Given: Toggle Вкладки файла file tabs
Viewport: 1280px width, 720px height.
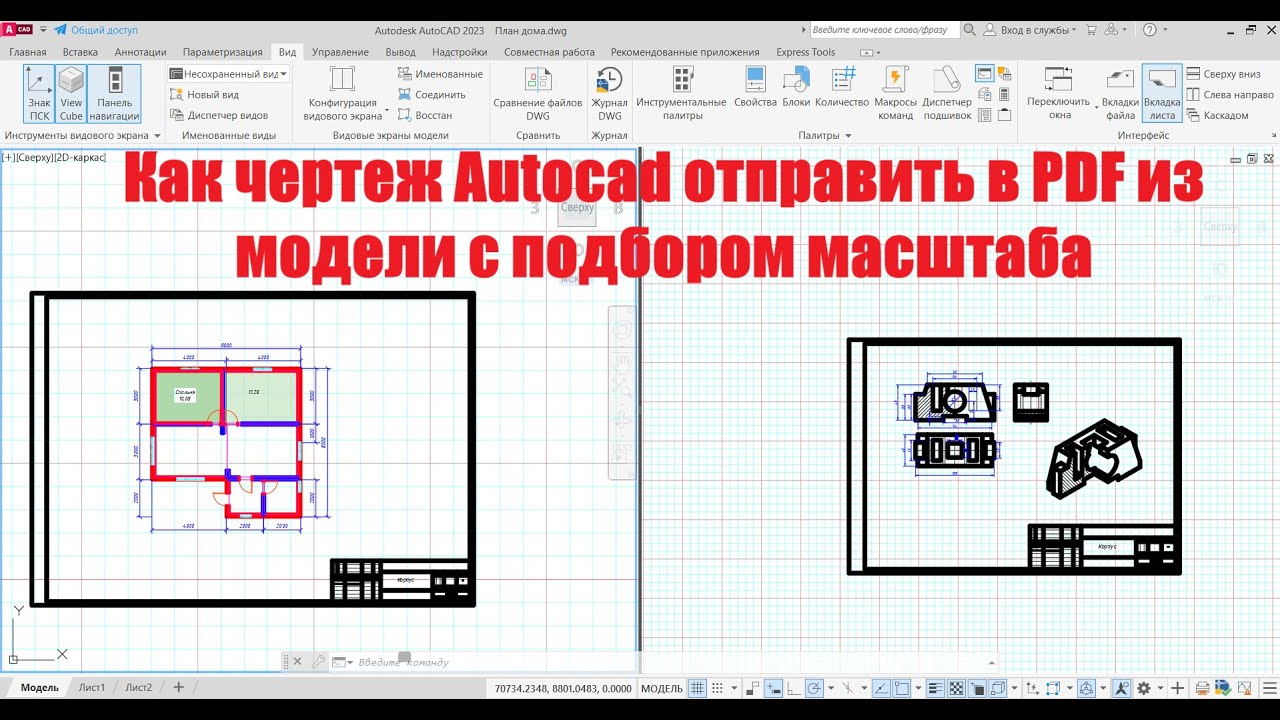Looking at the screenshot, I should pyautogui.click(x=1120, y=94).
